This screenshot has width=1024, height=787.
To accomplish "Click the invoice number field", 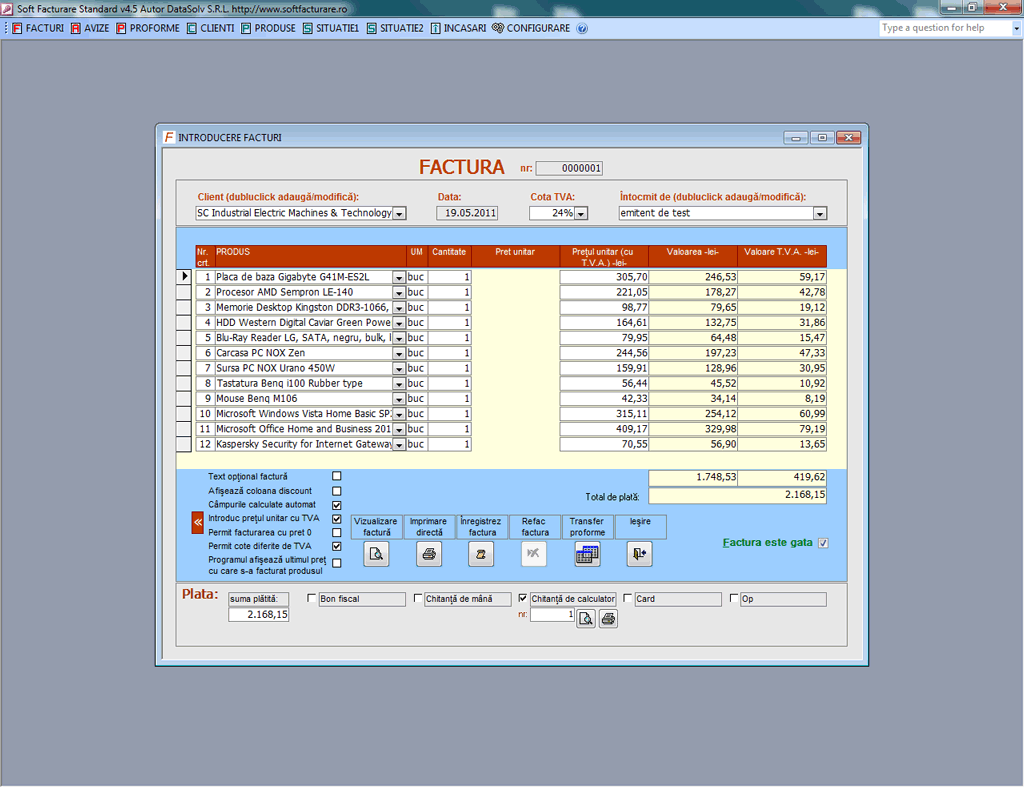I will [x=569, y=169].
